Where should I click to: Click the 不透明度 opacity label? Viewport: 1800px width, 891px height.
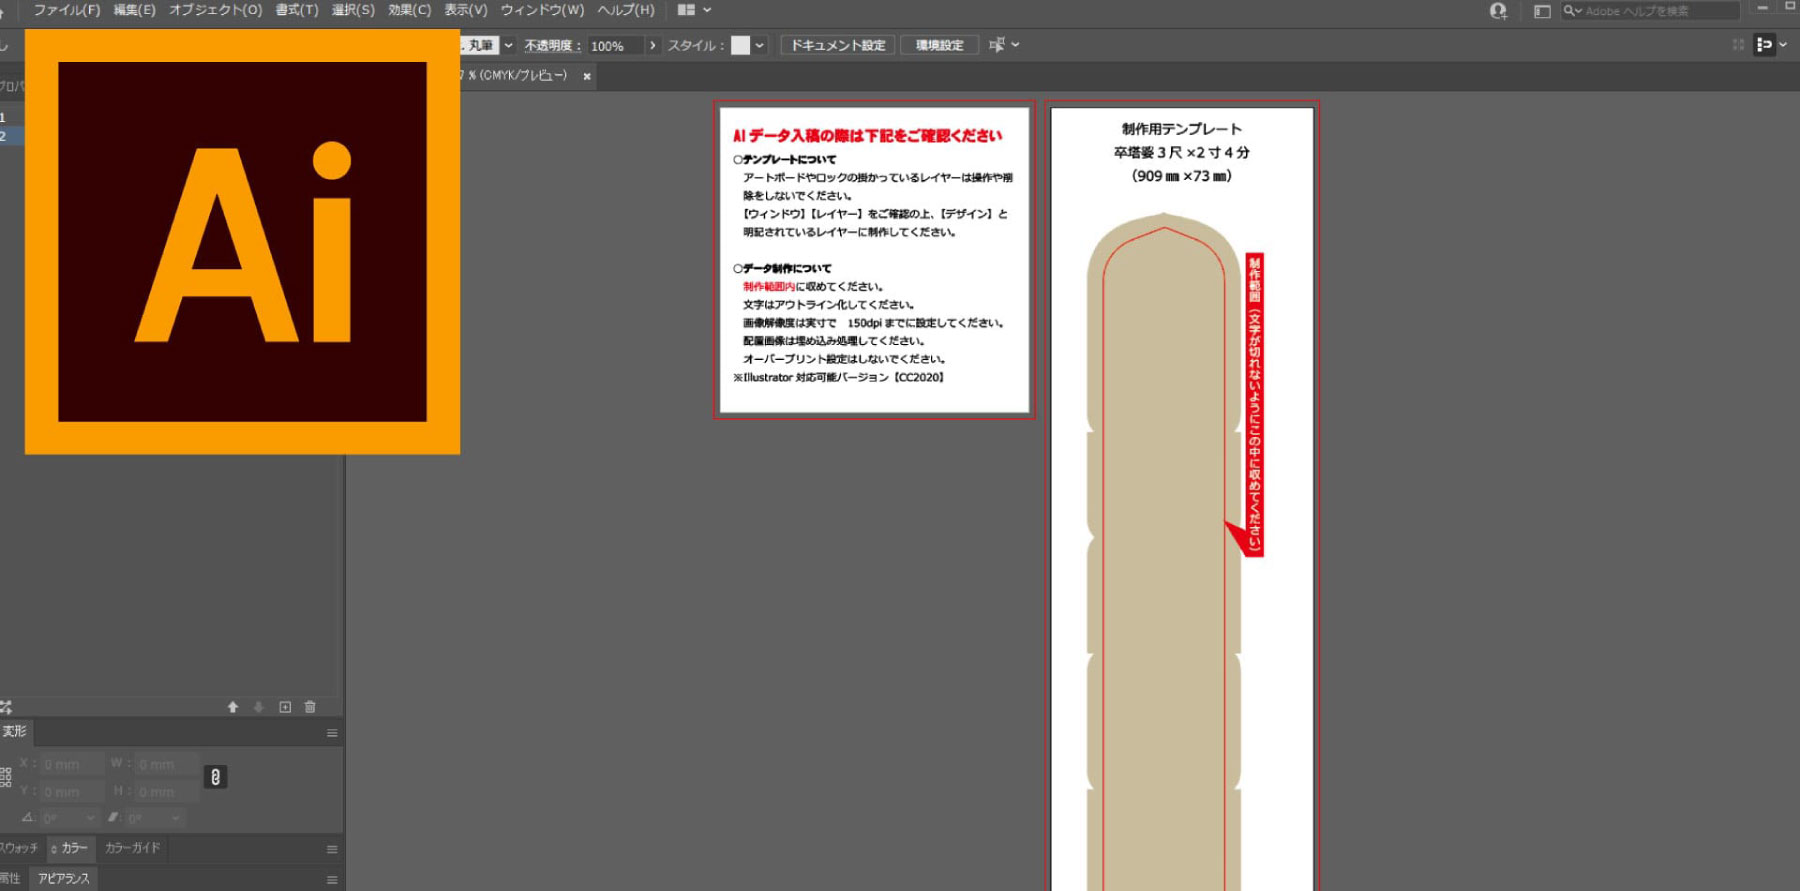553,46
